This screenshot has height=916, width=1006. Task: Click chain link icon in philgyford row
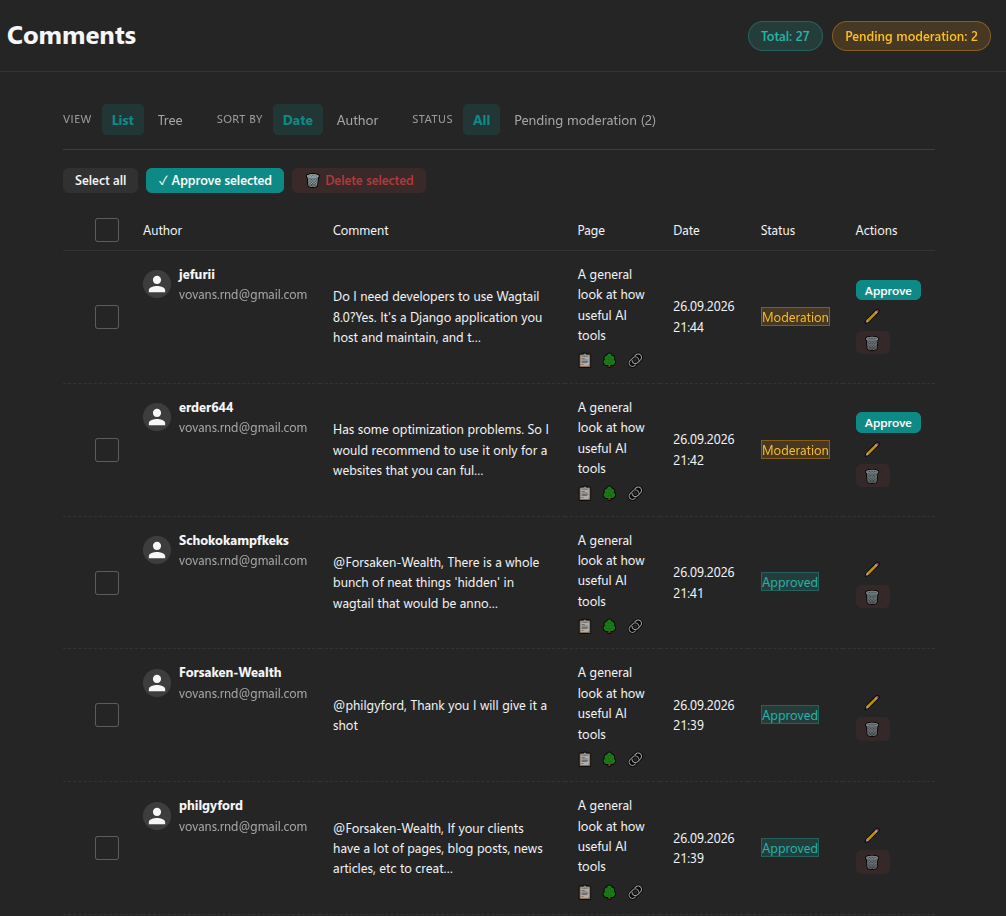(x=635, y=892)
